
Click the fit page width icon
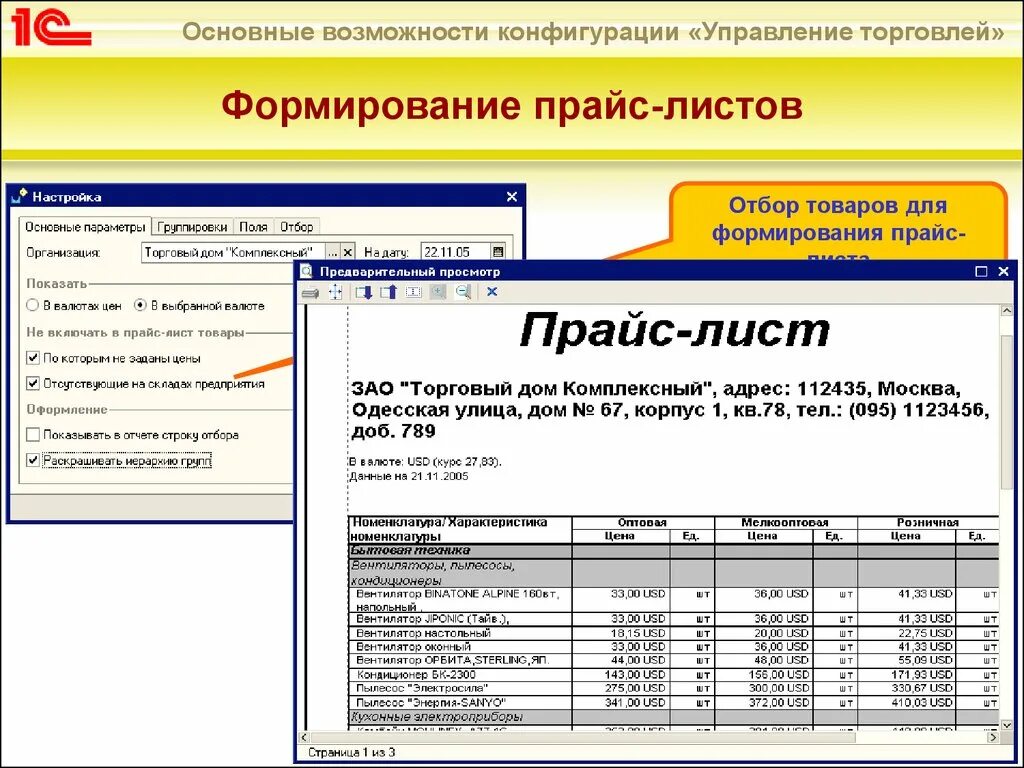tap(413, 292)
